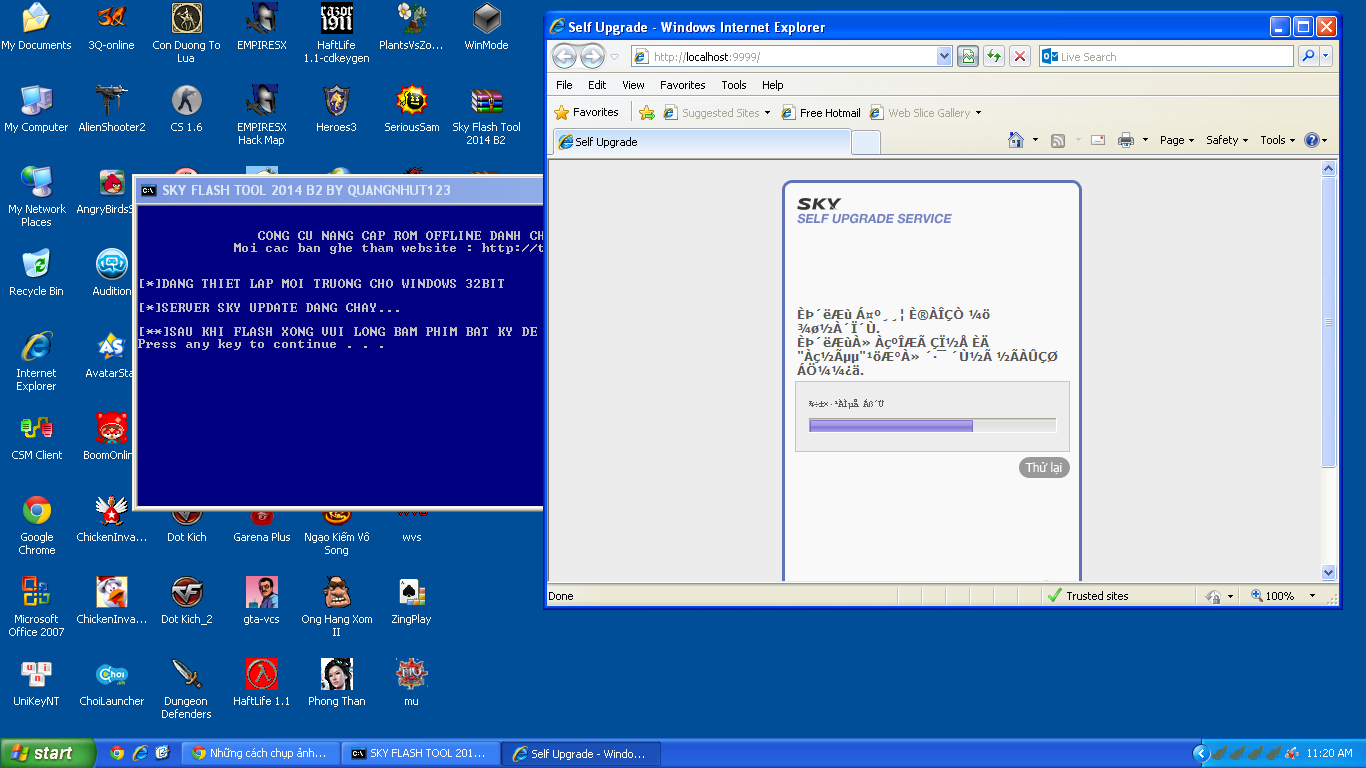The image size is (1366, 768).
Task: Open the Page dropdown menu
Action: pos(1177,141)
